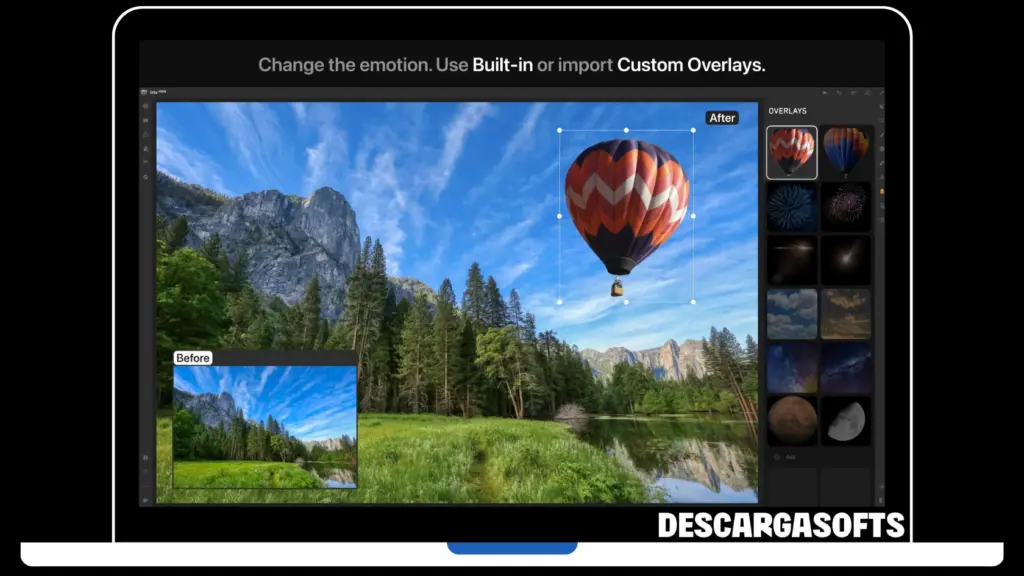Click the hot air balloon on the canvas
This screenshot has width=1024, height=576.
coord(626,200)
